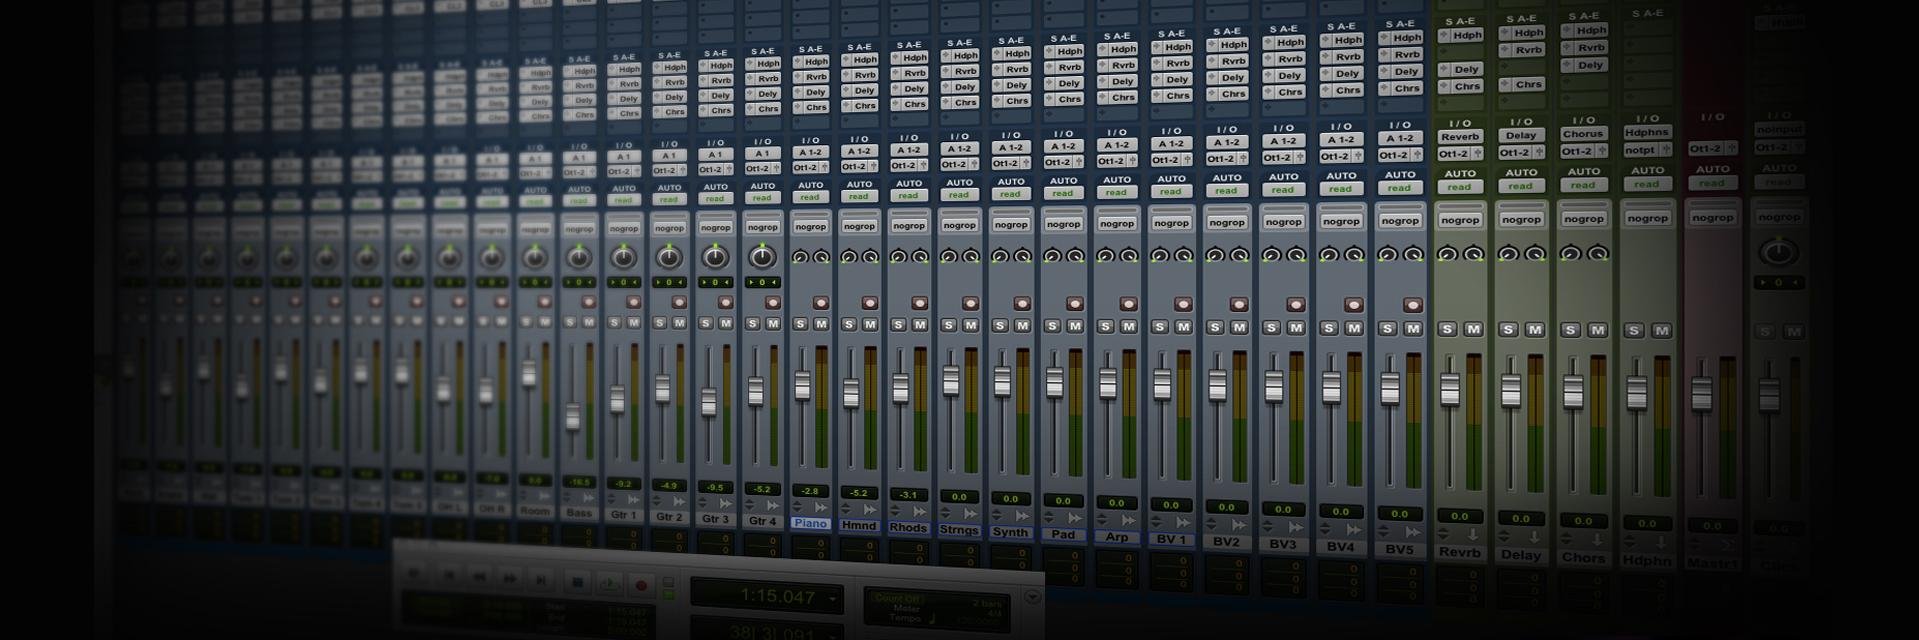Click the pan knob on Gtr 3
The height and width of the screenshot is (640, 1919).
pyautogui.click(x=715, y=257)
